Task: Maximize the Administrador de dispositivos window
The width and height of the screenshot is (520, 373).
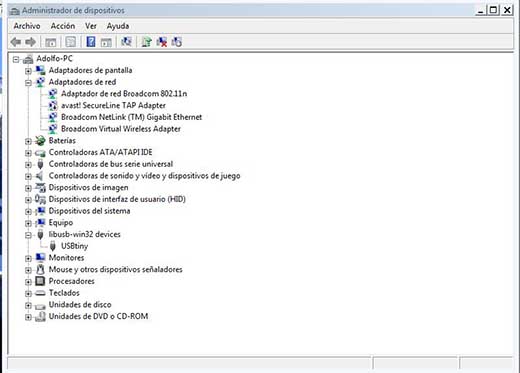Action: point(493,10)
